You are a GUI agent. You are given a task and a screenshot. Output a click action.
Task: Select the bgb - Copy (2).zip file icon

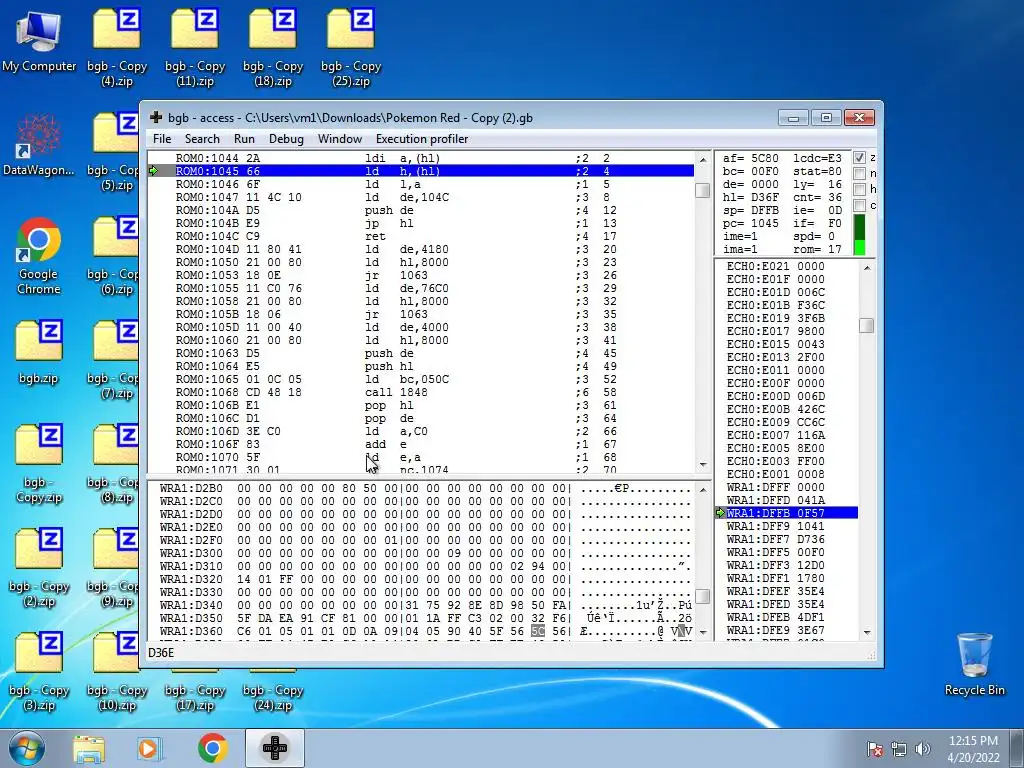coord(39,568)
